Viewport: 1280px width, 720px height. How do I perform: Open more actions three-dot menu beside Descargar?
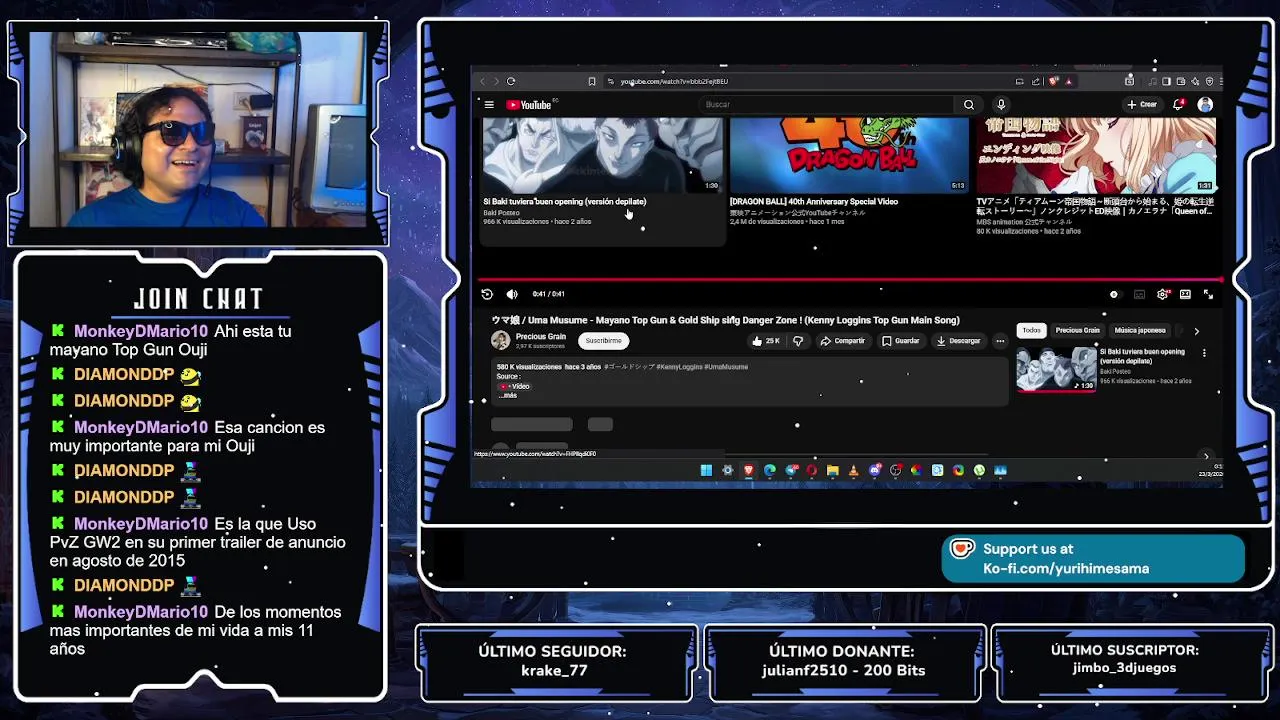pos(1000,341)
